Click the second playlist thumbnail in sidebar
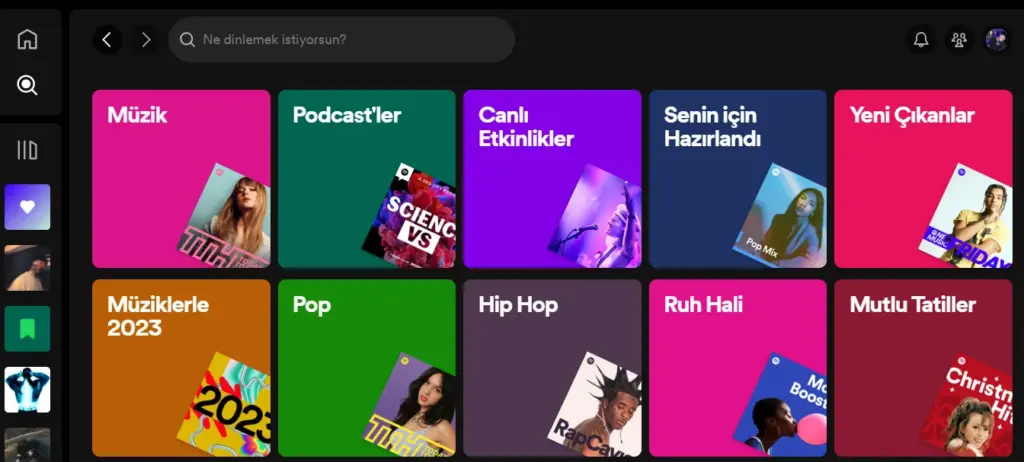1024x462 pixels. pos(27,268)
